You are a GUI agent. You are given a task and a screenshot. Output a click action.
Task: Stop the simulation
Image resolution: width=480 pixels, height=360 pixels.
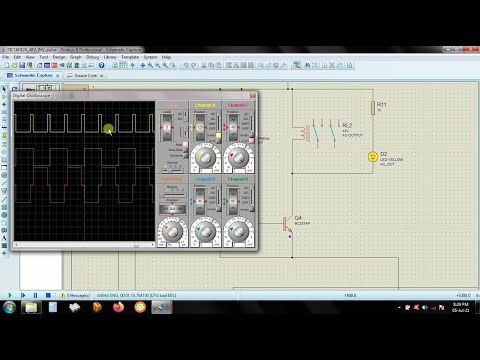[x=48, y=295]
